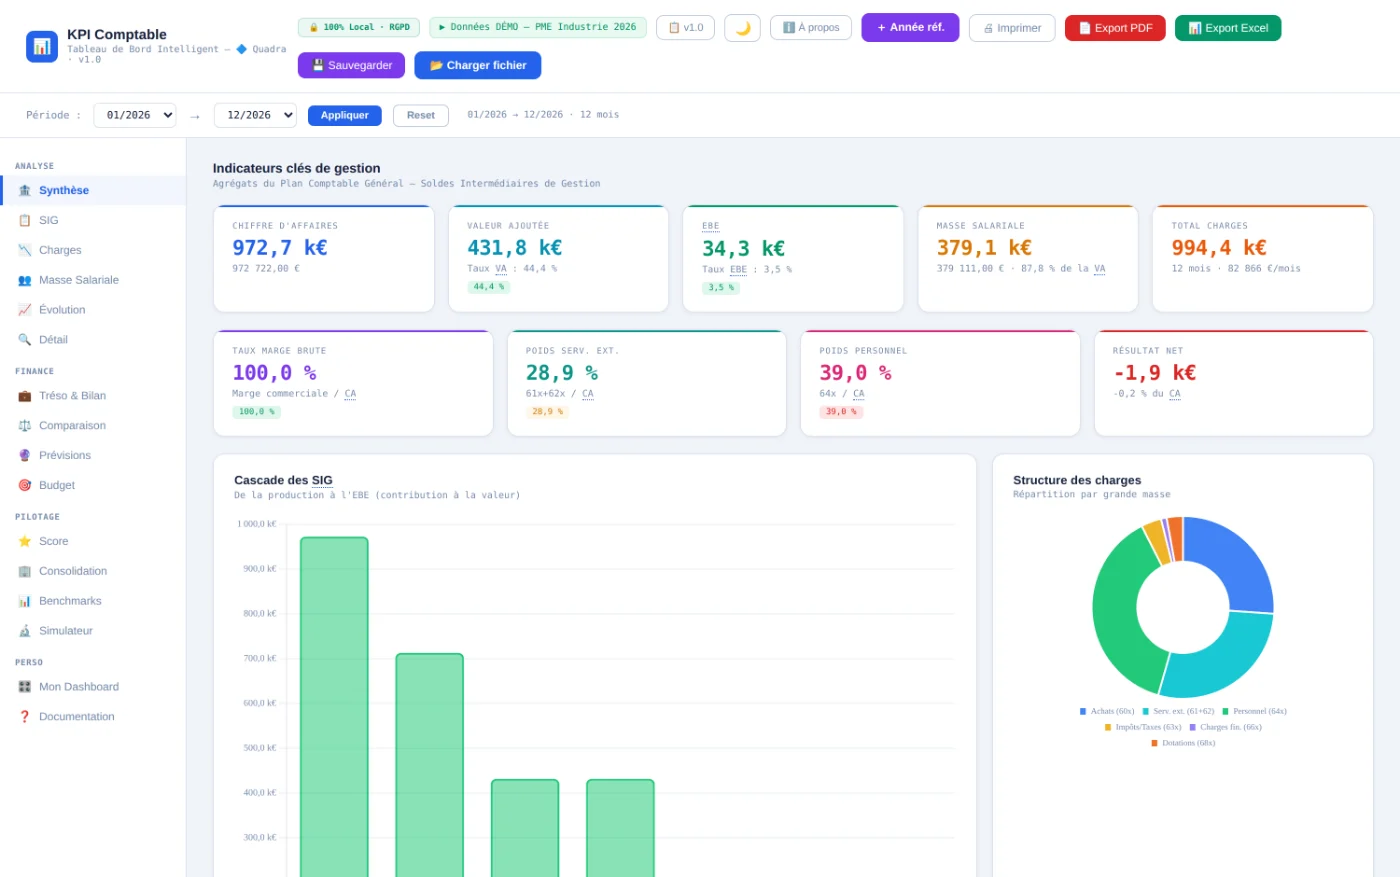
Task: Click the star icon beside Score
Action: [x=25, y=542]
